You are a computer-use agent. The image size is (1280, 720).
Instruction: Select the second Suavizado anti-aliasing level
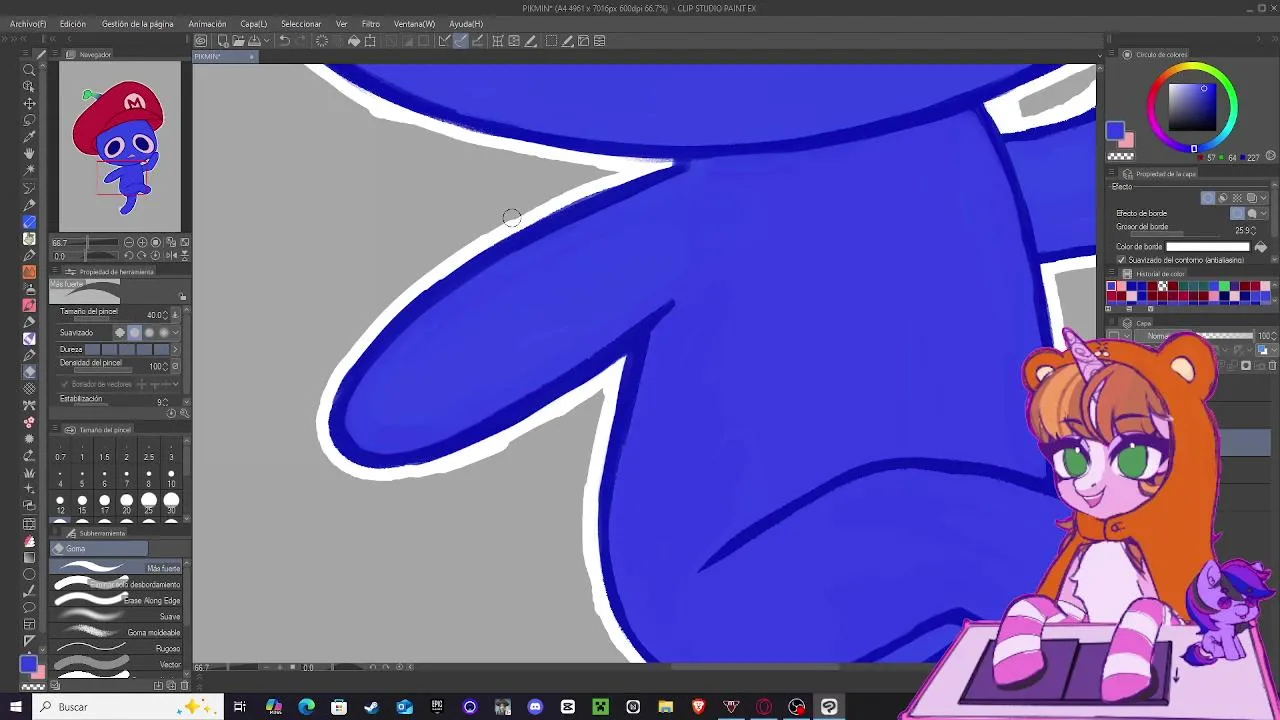[x=135, y=333]
